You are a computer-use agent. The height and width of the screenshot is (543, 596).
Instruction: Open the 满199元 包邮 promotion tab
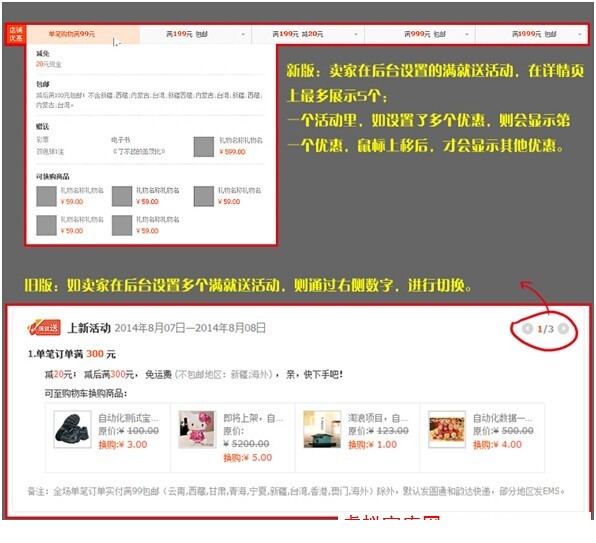tap(195, 34)
